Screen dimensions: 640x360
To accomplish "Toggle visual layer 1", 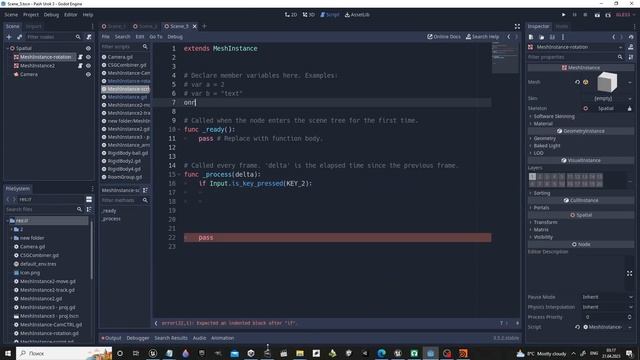I will pyautogui.click(x=532, y=177).
